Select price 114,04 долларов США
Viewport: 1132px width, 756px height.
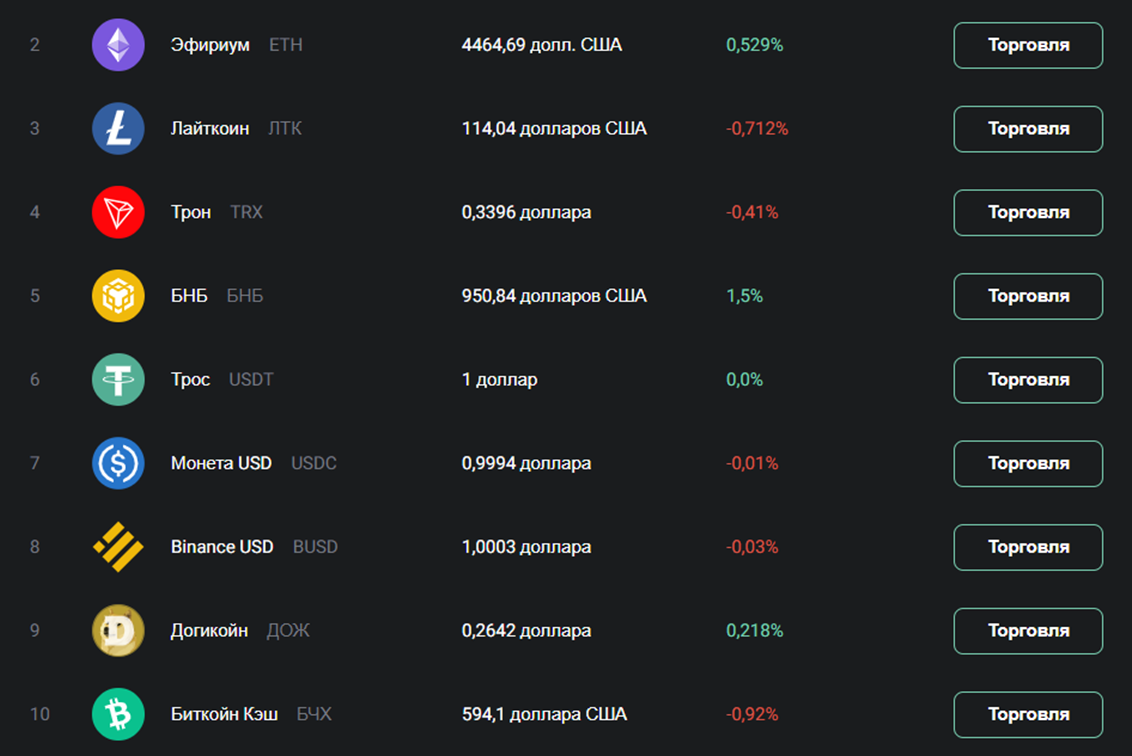(x=554, y=129)
